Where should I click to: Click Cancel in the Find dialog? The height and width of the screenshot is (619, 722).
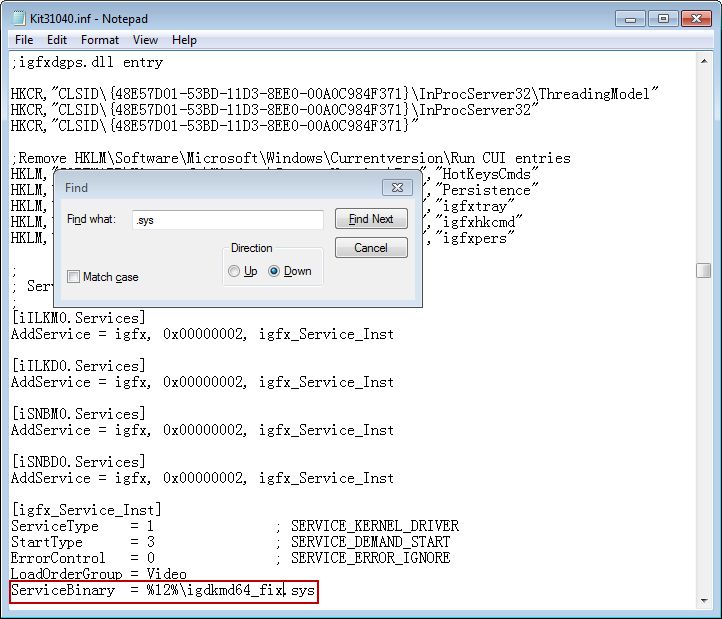pyautogui.click(x=371, y=247)
